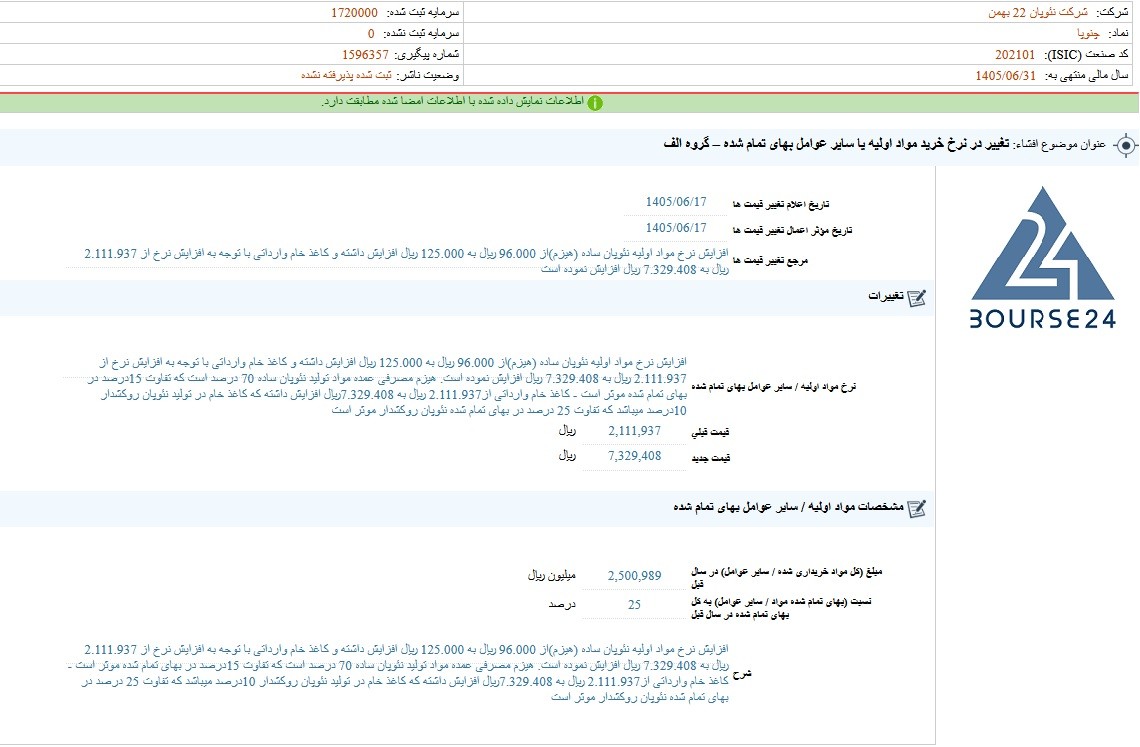
Task: Select purchased materials amount 2,500,989
Action: pyautogui.click(x=634, y=576)
